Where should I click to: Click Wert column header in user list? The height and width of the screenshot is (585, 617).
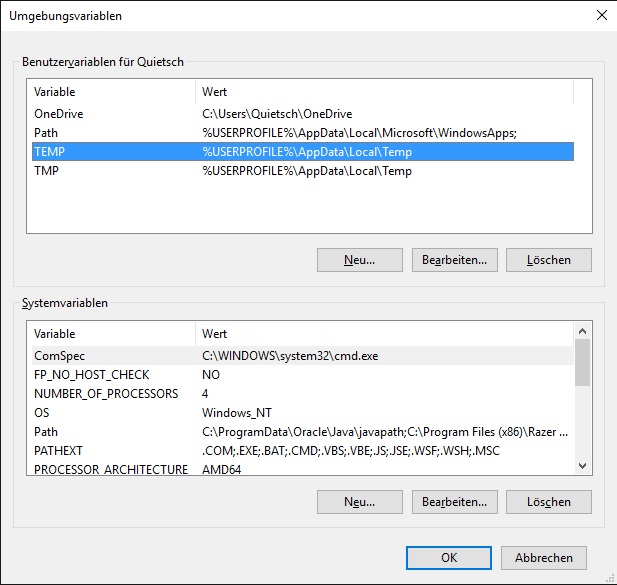coord(384,92)
